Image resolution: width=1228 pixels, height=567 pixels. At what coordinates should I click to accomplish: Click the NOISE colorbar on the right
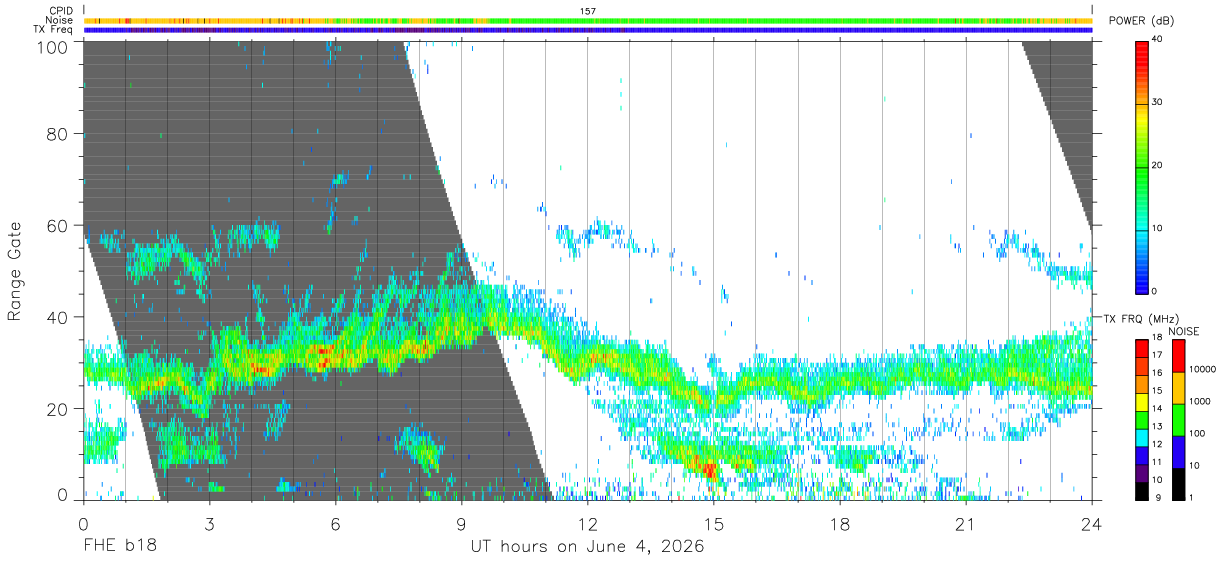pyautogui.click(x=1177, y=418)
